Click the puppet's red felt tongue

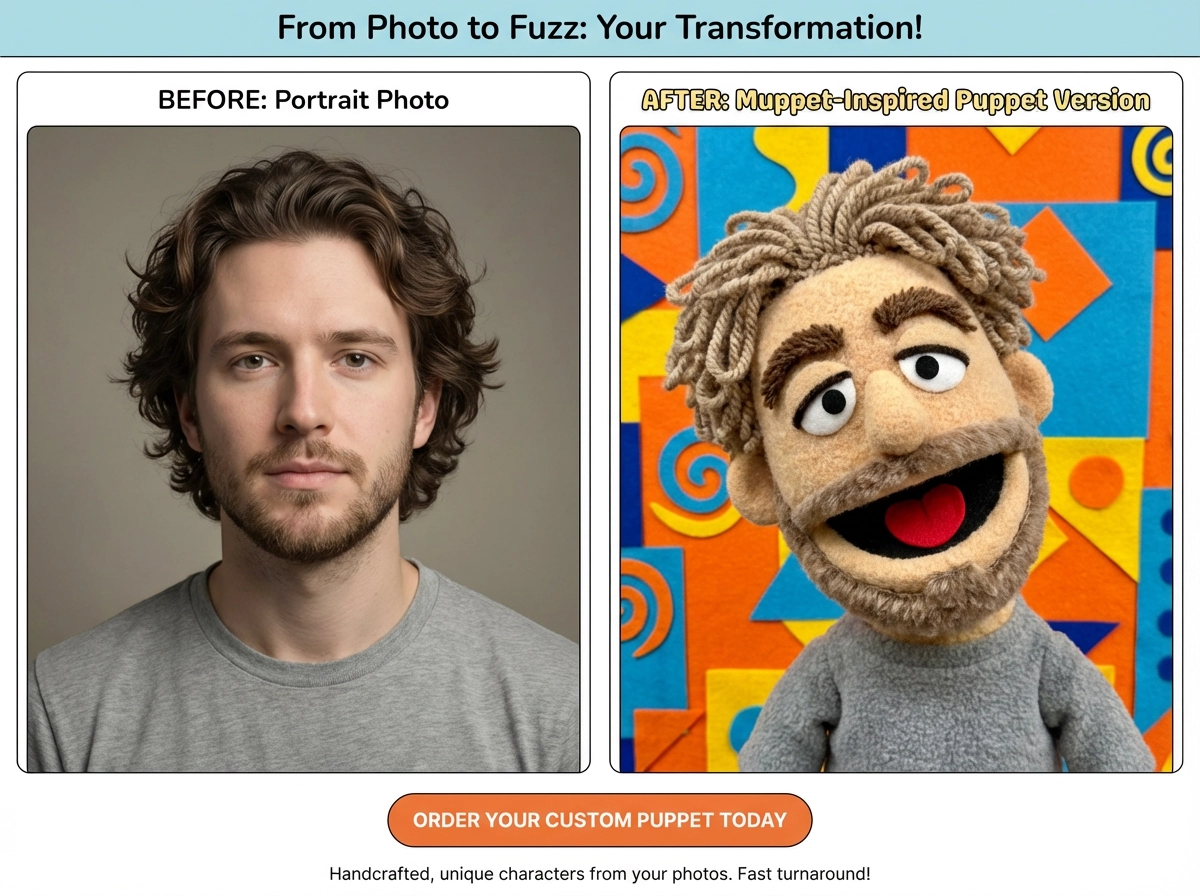[925, 515]
